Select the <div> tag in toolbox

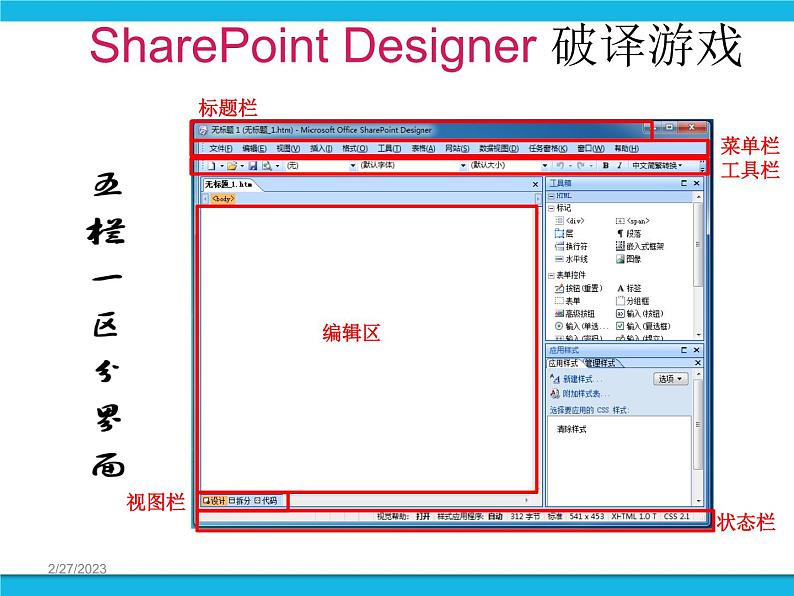coord(570,221)
